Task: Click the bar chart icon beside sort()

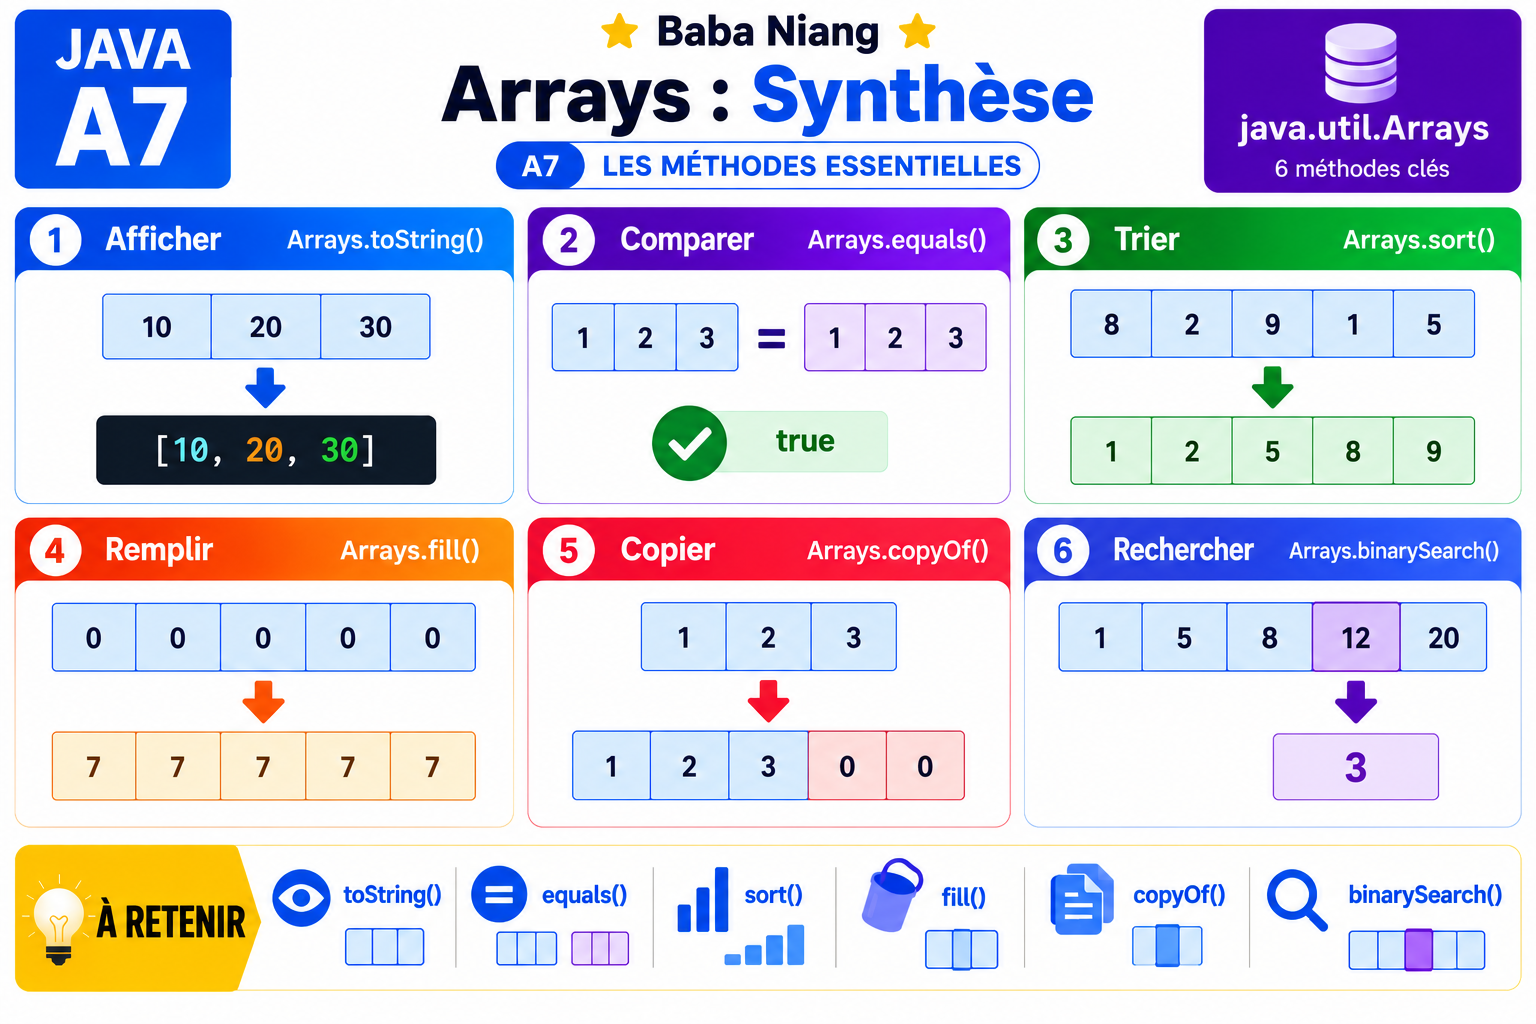Action: 702,898
